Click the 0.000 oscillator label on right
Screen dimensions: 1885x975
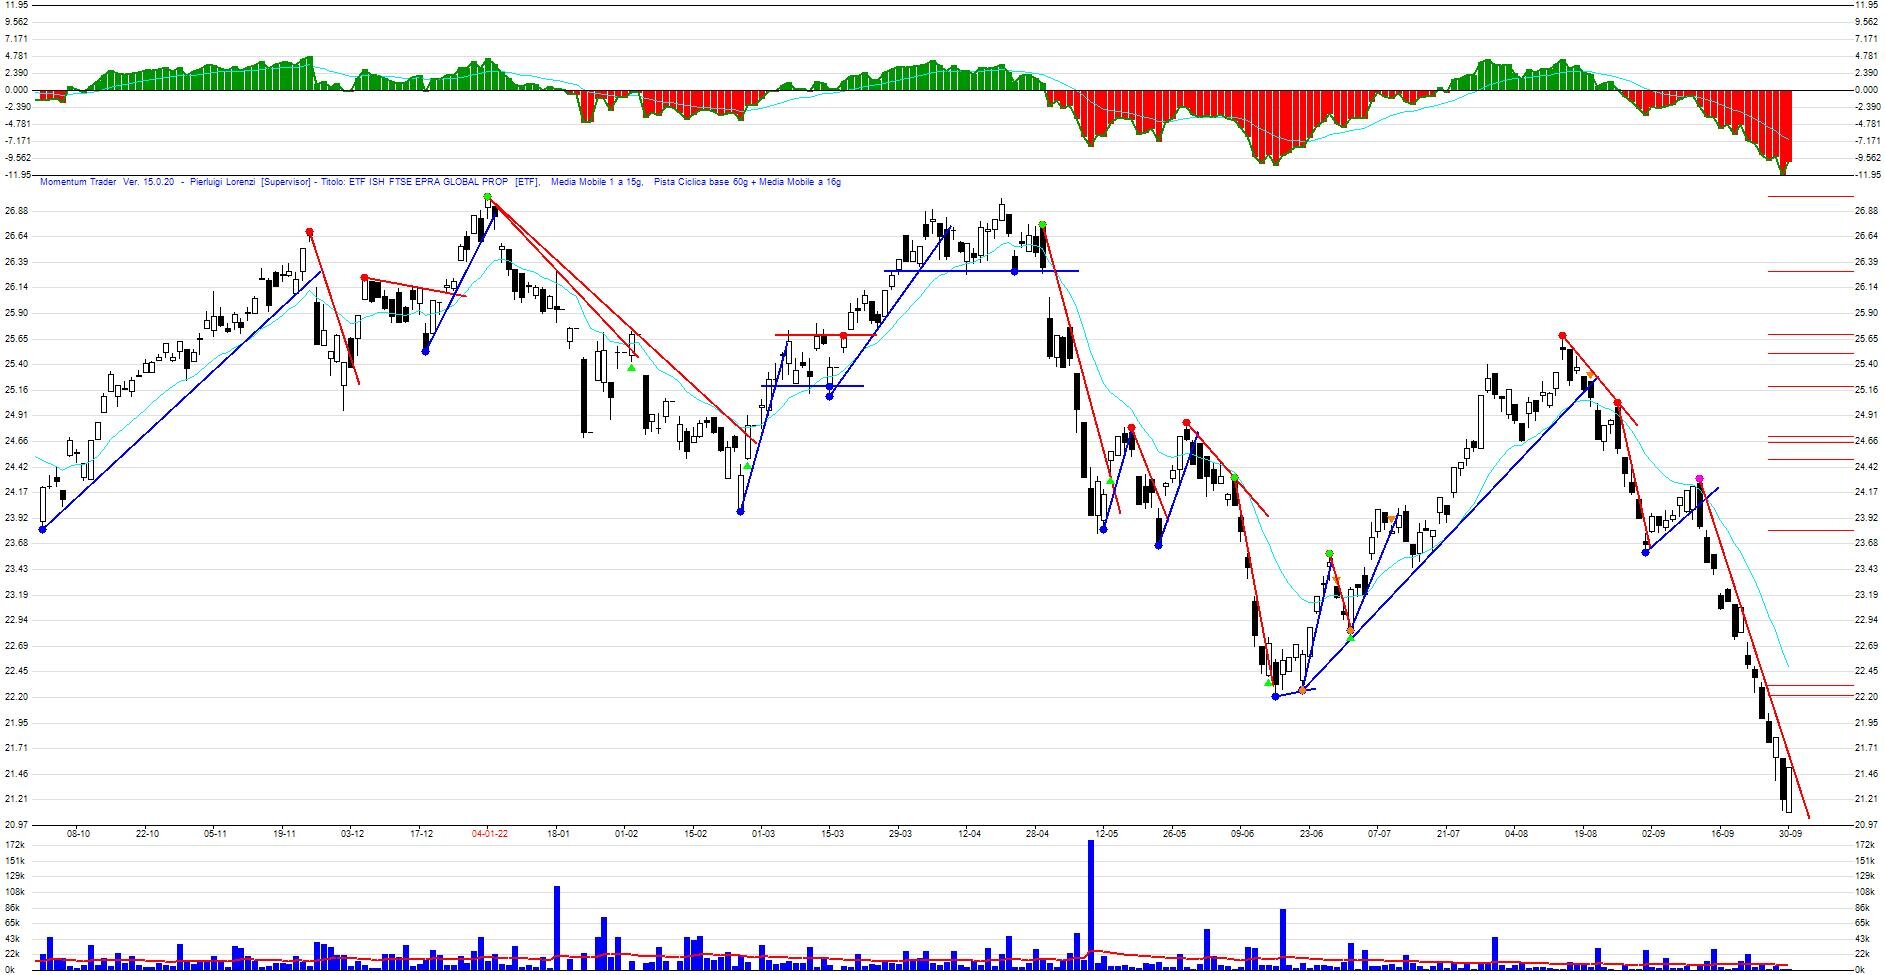1866,90
